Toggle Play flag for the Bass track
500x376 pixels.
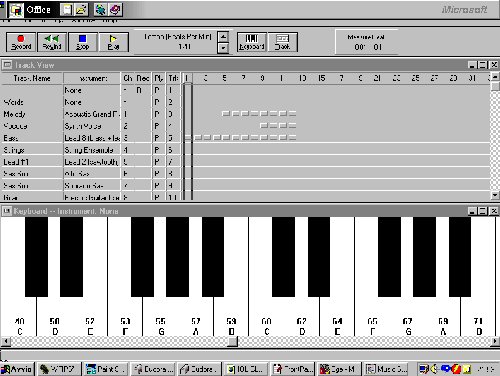[x=157, y=138]
